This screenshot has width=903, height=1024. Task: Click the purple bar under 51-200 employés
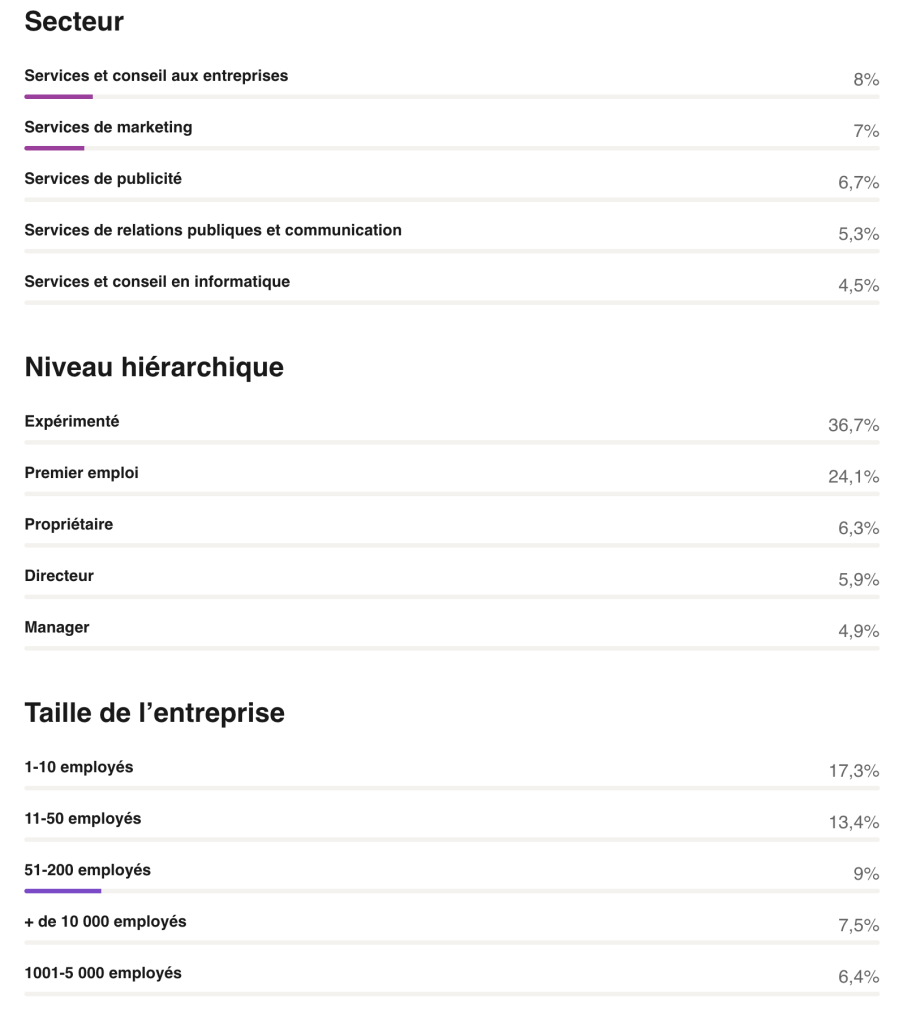click(63, 891)
